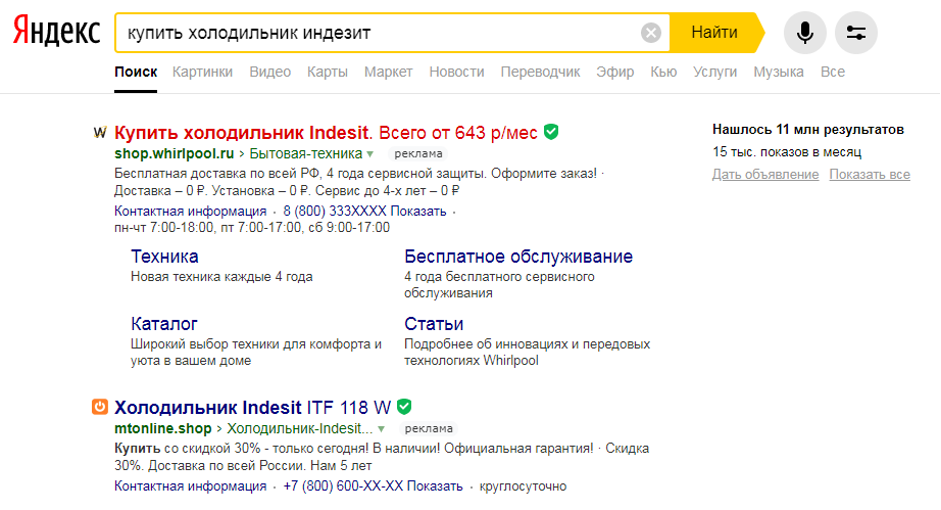Go to the Услуги tab
941x510 pixels.
(715, 72)
